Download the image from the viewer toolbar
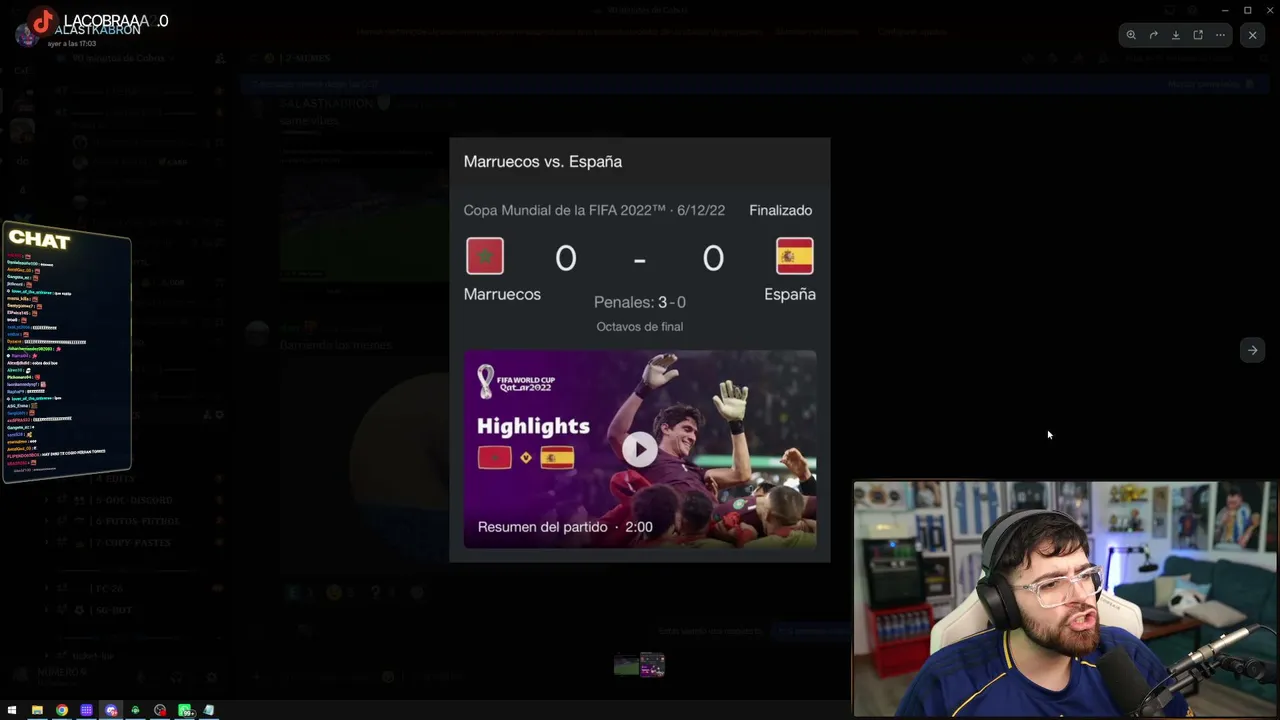The height and width of the screenshot is (720, 1280). point(1176,35)
